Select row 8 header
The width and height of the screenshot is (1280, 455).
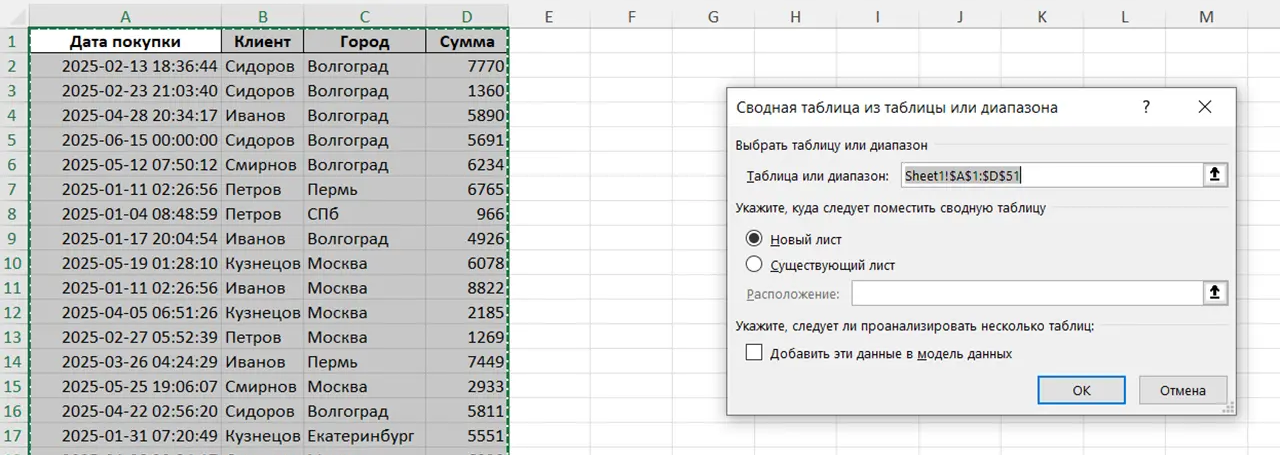(14, 214)
